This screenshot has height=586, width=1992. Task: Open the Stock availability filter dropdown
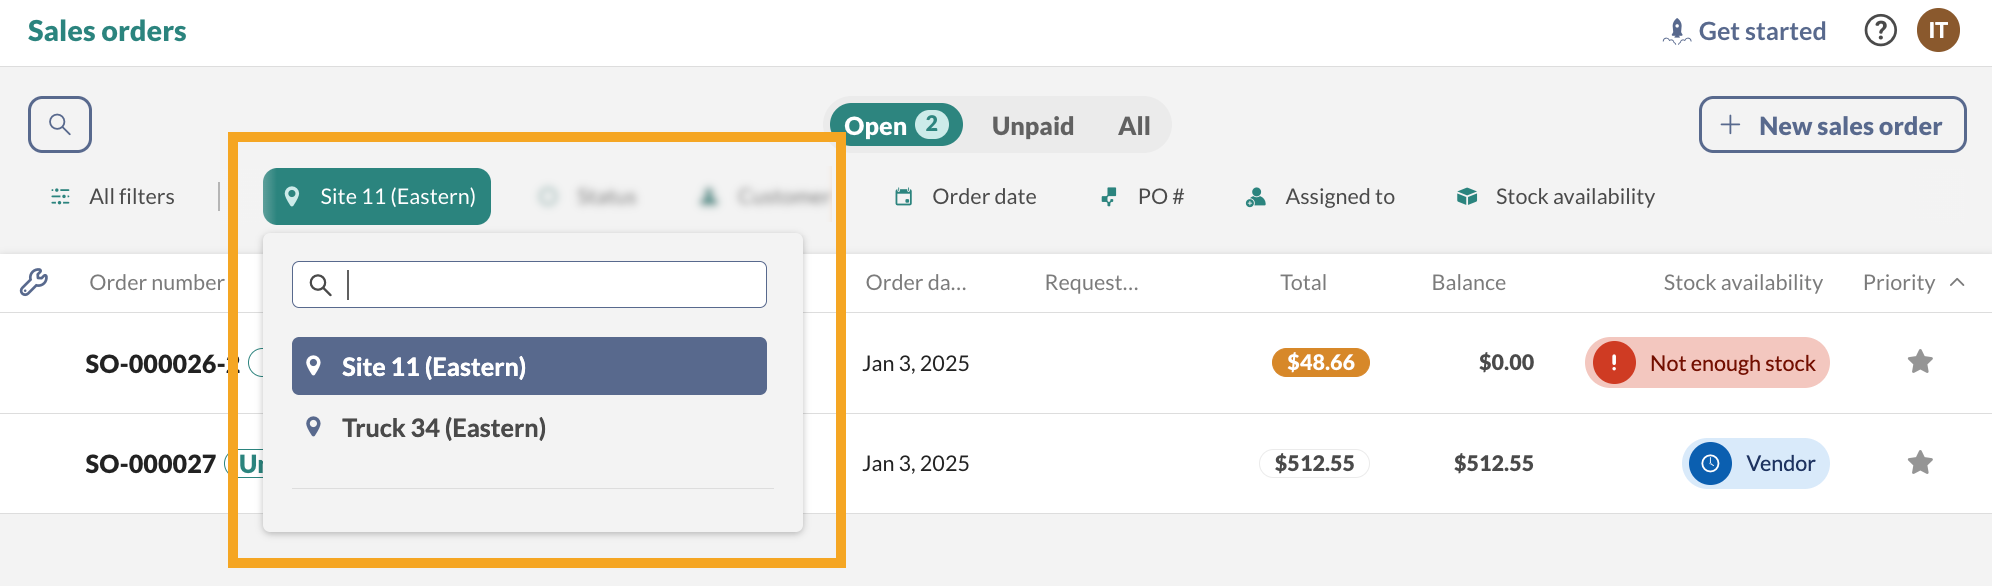click(x=1556, y=197)
